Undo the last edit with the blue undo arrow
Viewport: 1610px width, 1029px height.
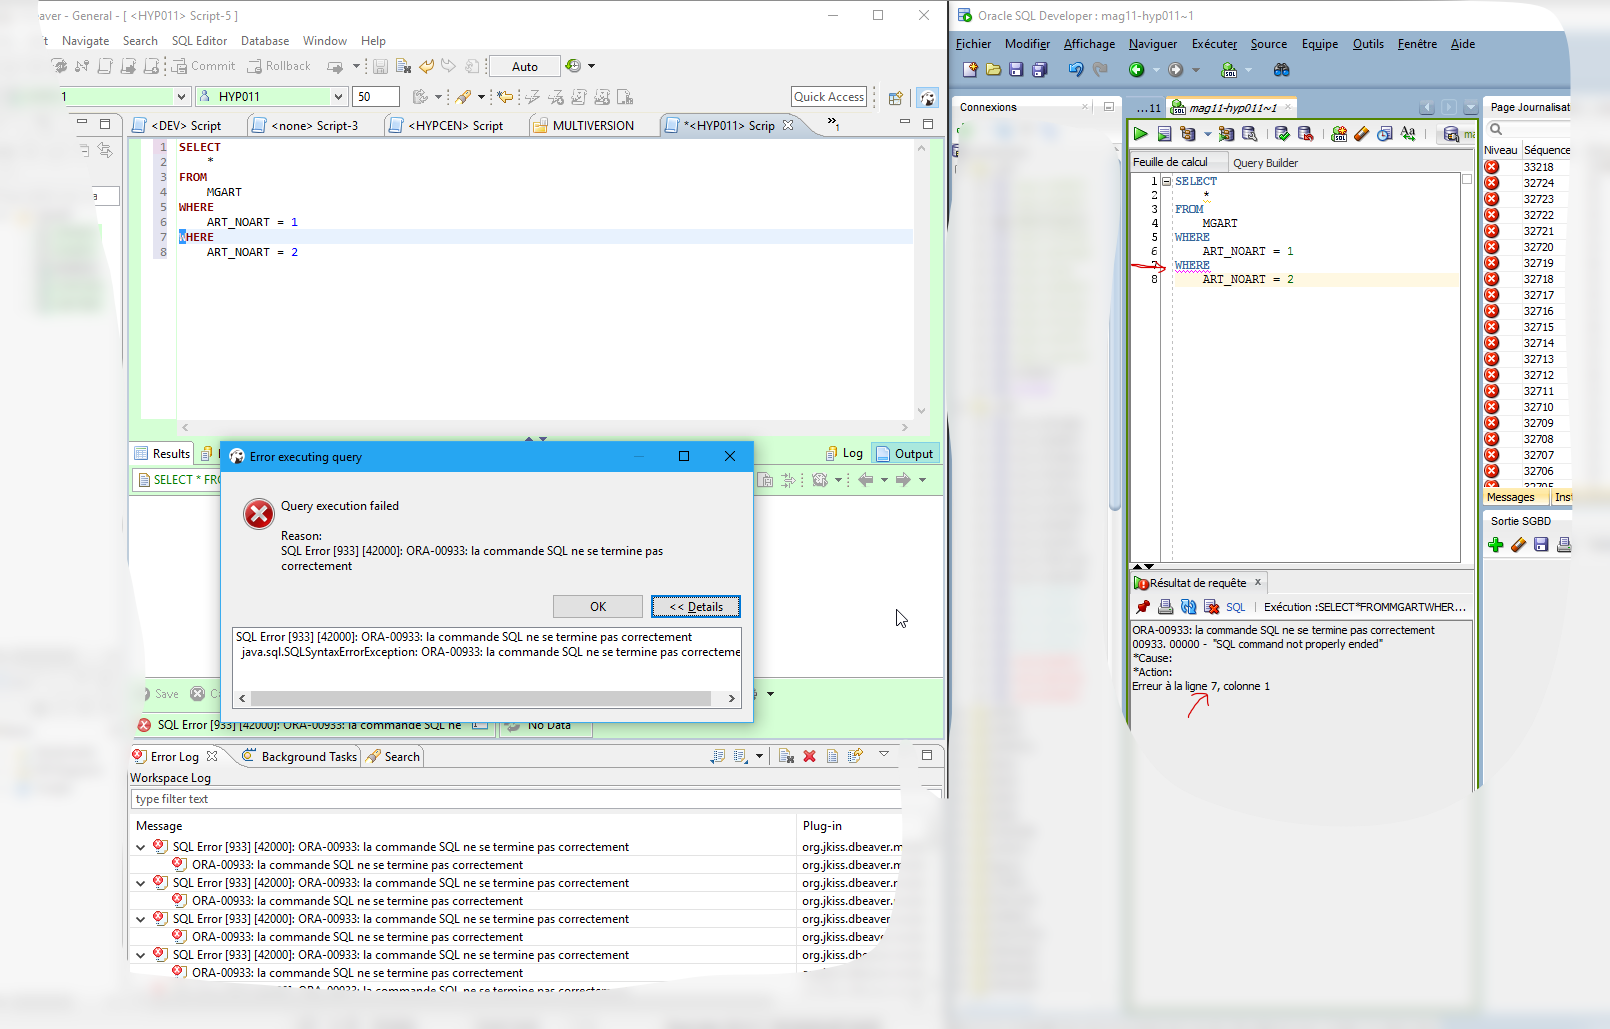[x=1076, y=70]
